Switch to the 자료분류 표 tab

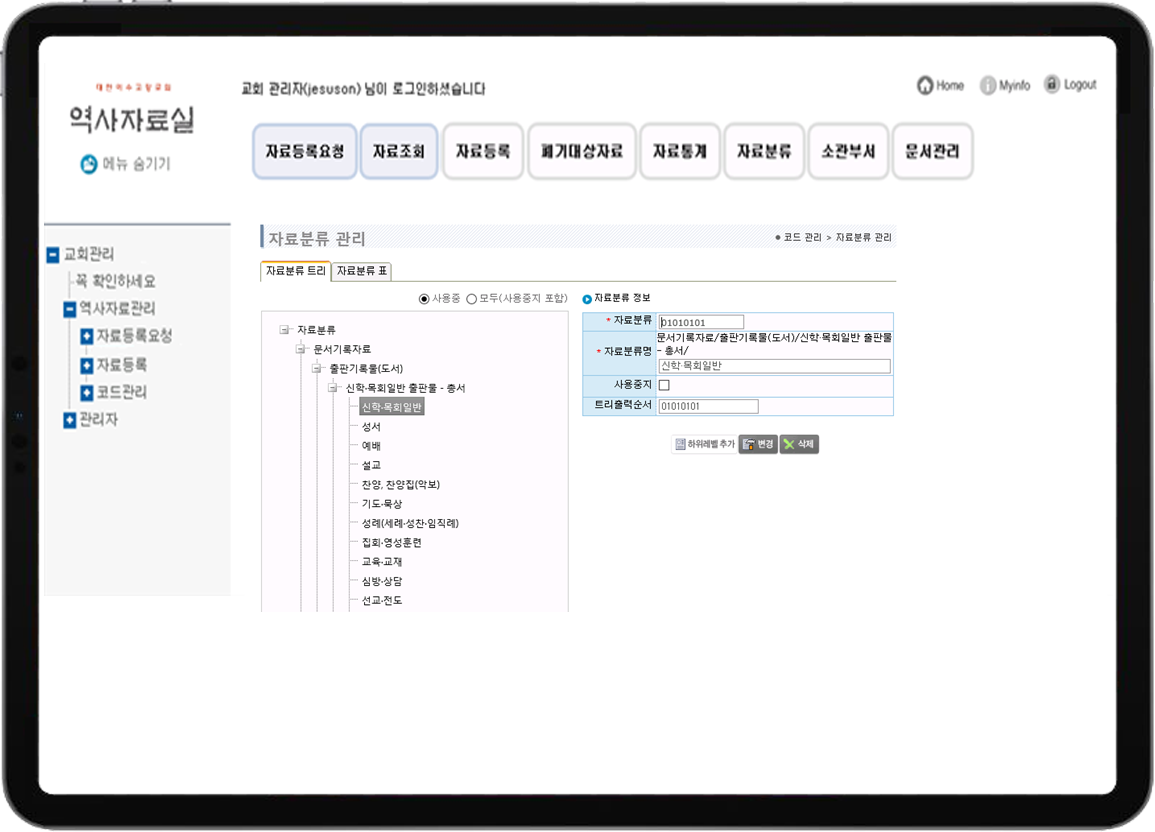point(362,271)
